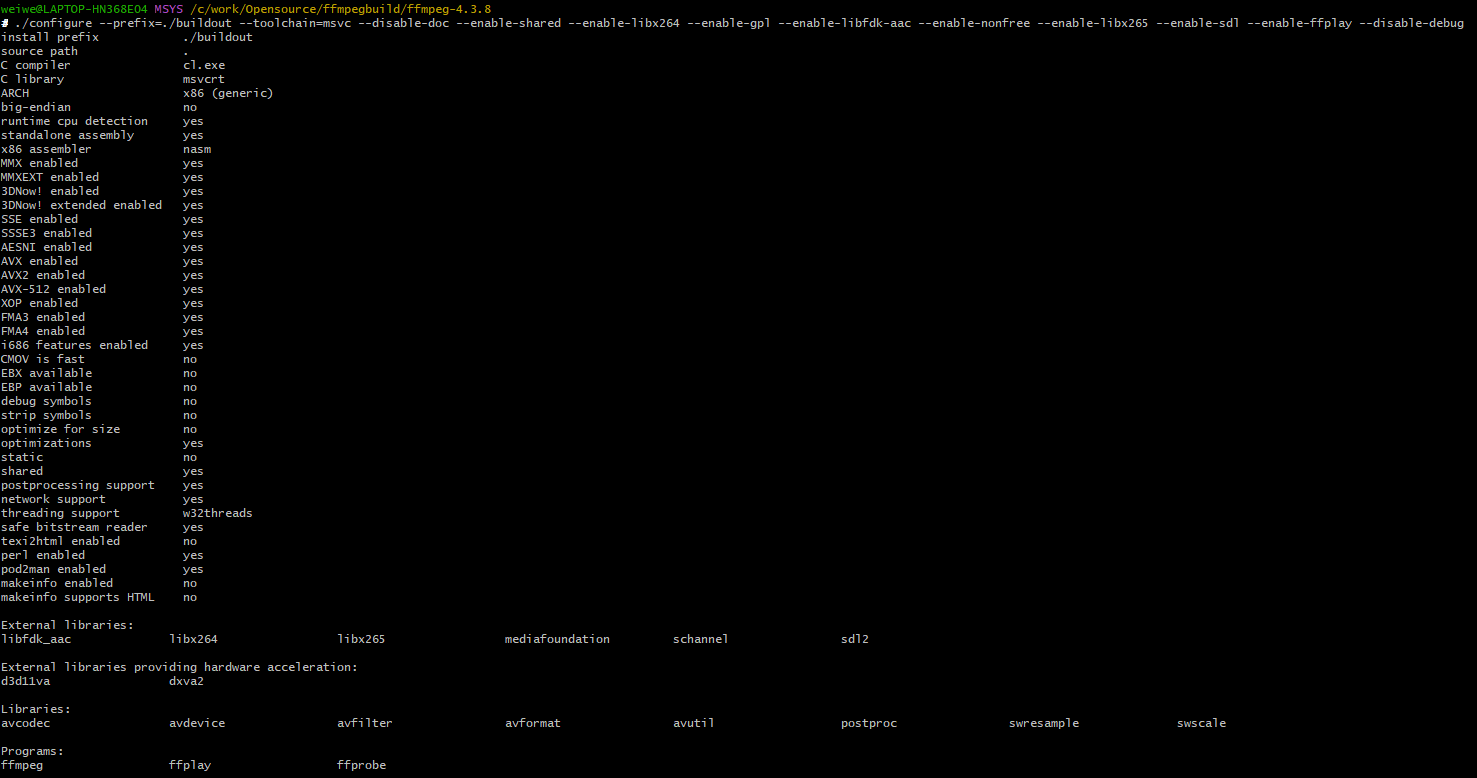Select the --enable-gpl option
1477x778 pixels.
tap(728, 23)
